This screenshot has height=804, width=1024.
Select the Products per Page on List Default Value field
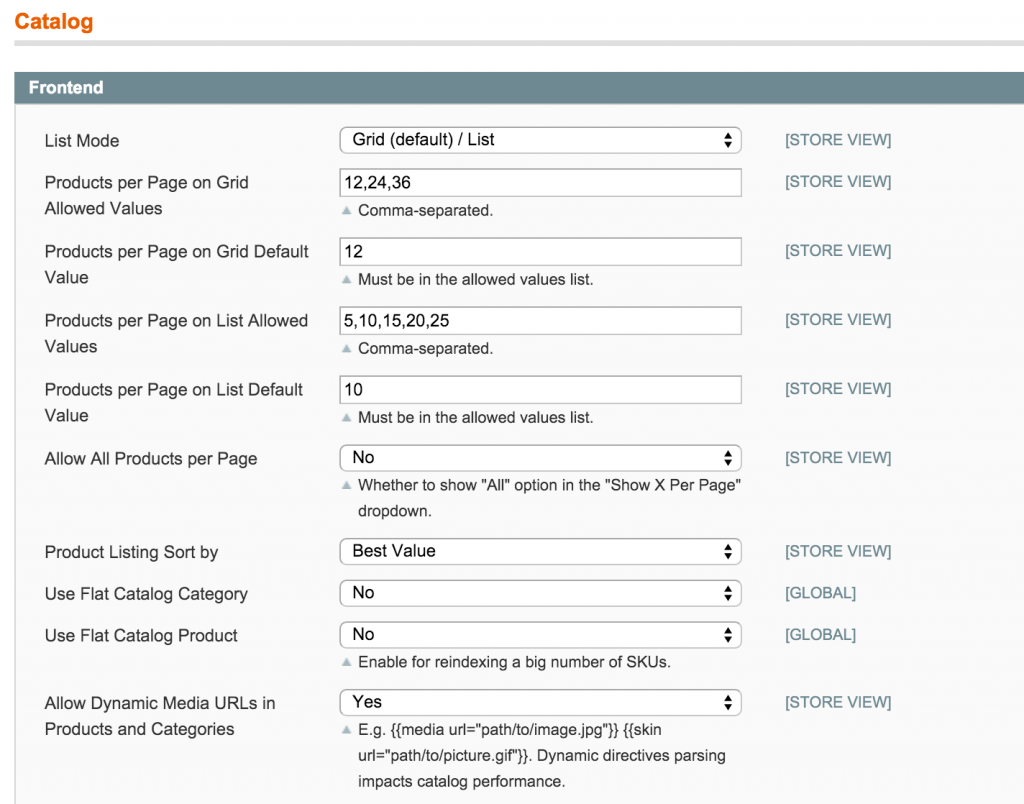[540, 389]
